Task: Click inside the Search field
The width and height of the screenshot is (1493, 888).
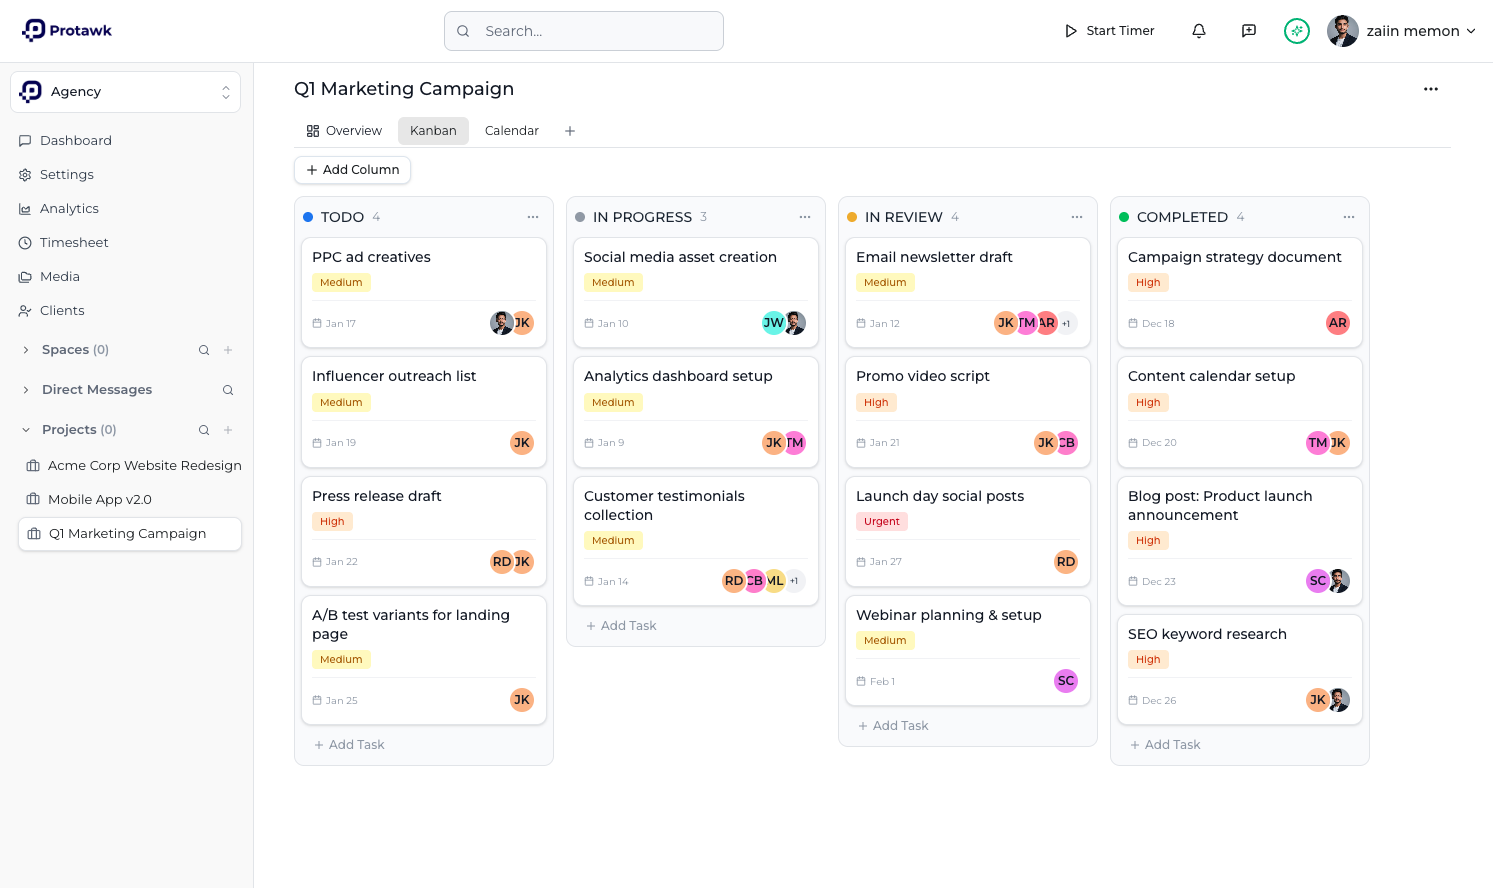Action: click(x=583, y=31)
